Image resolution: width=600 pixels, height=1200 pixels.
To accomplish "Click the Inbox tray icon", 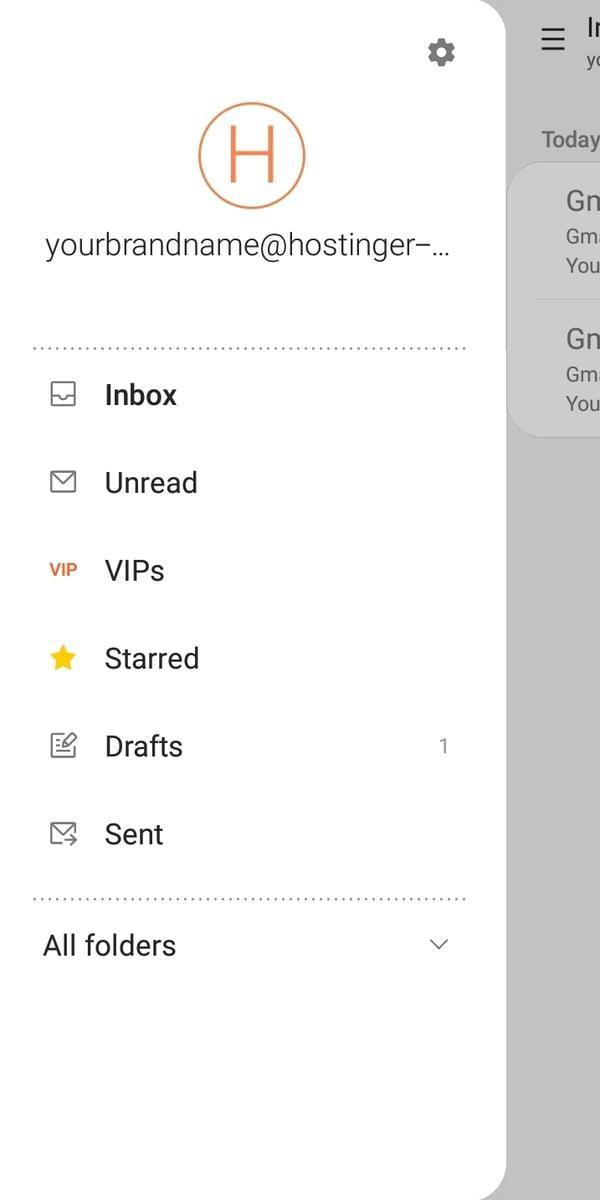I will coord(63,395).
